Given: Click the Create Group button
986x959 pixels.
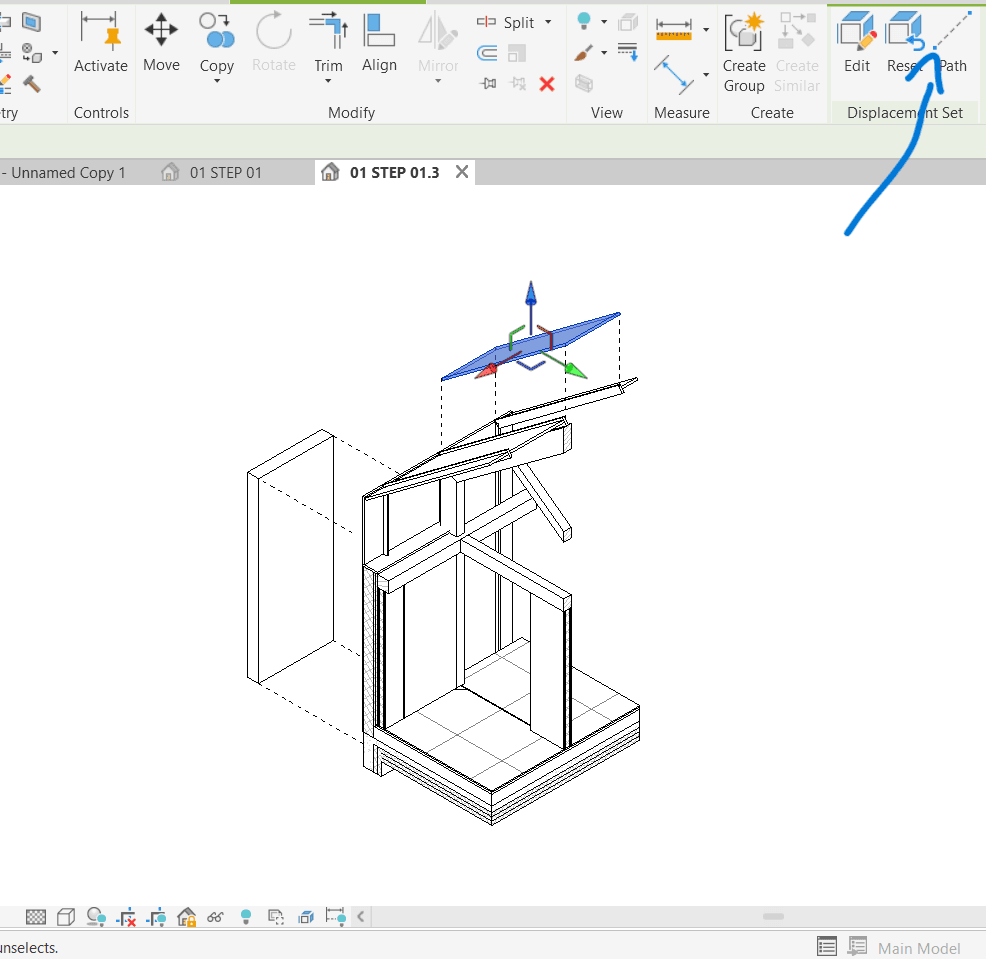Looking at the screenshot, I should pyautogui.click(x=744, y=53).
